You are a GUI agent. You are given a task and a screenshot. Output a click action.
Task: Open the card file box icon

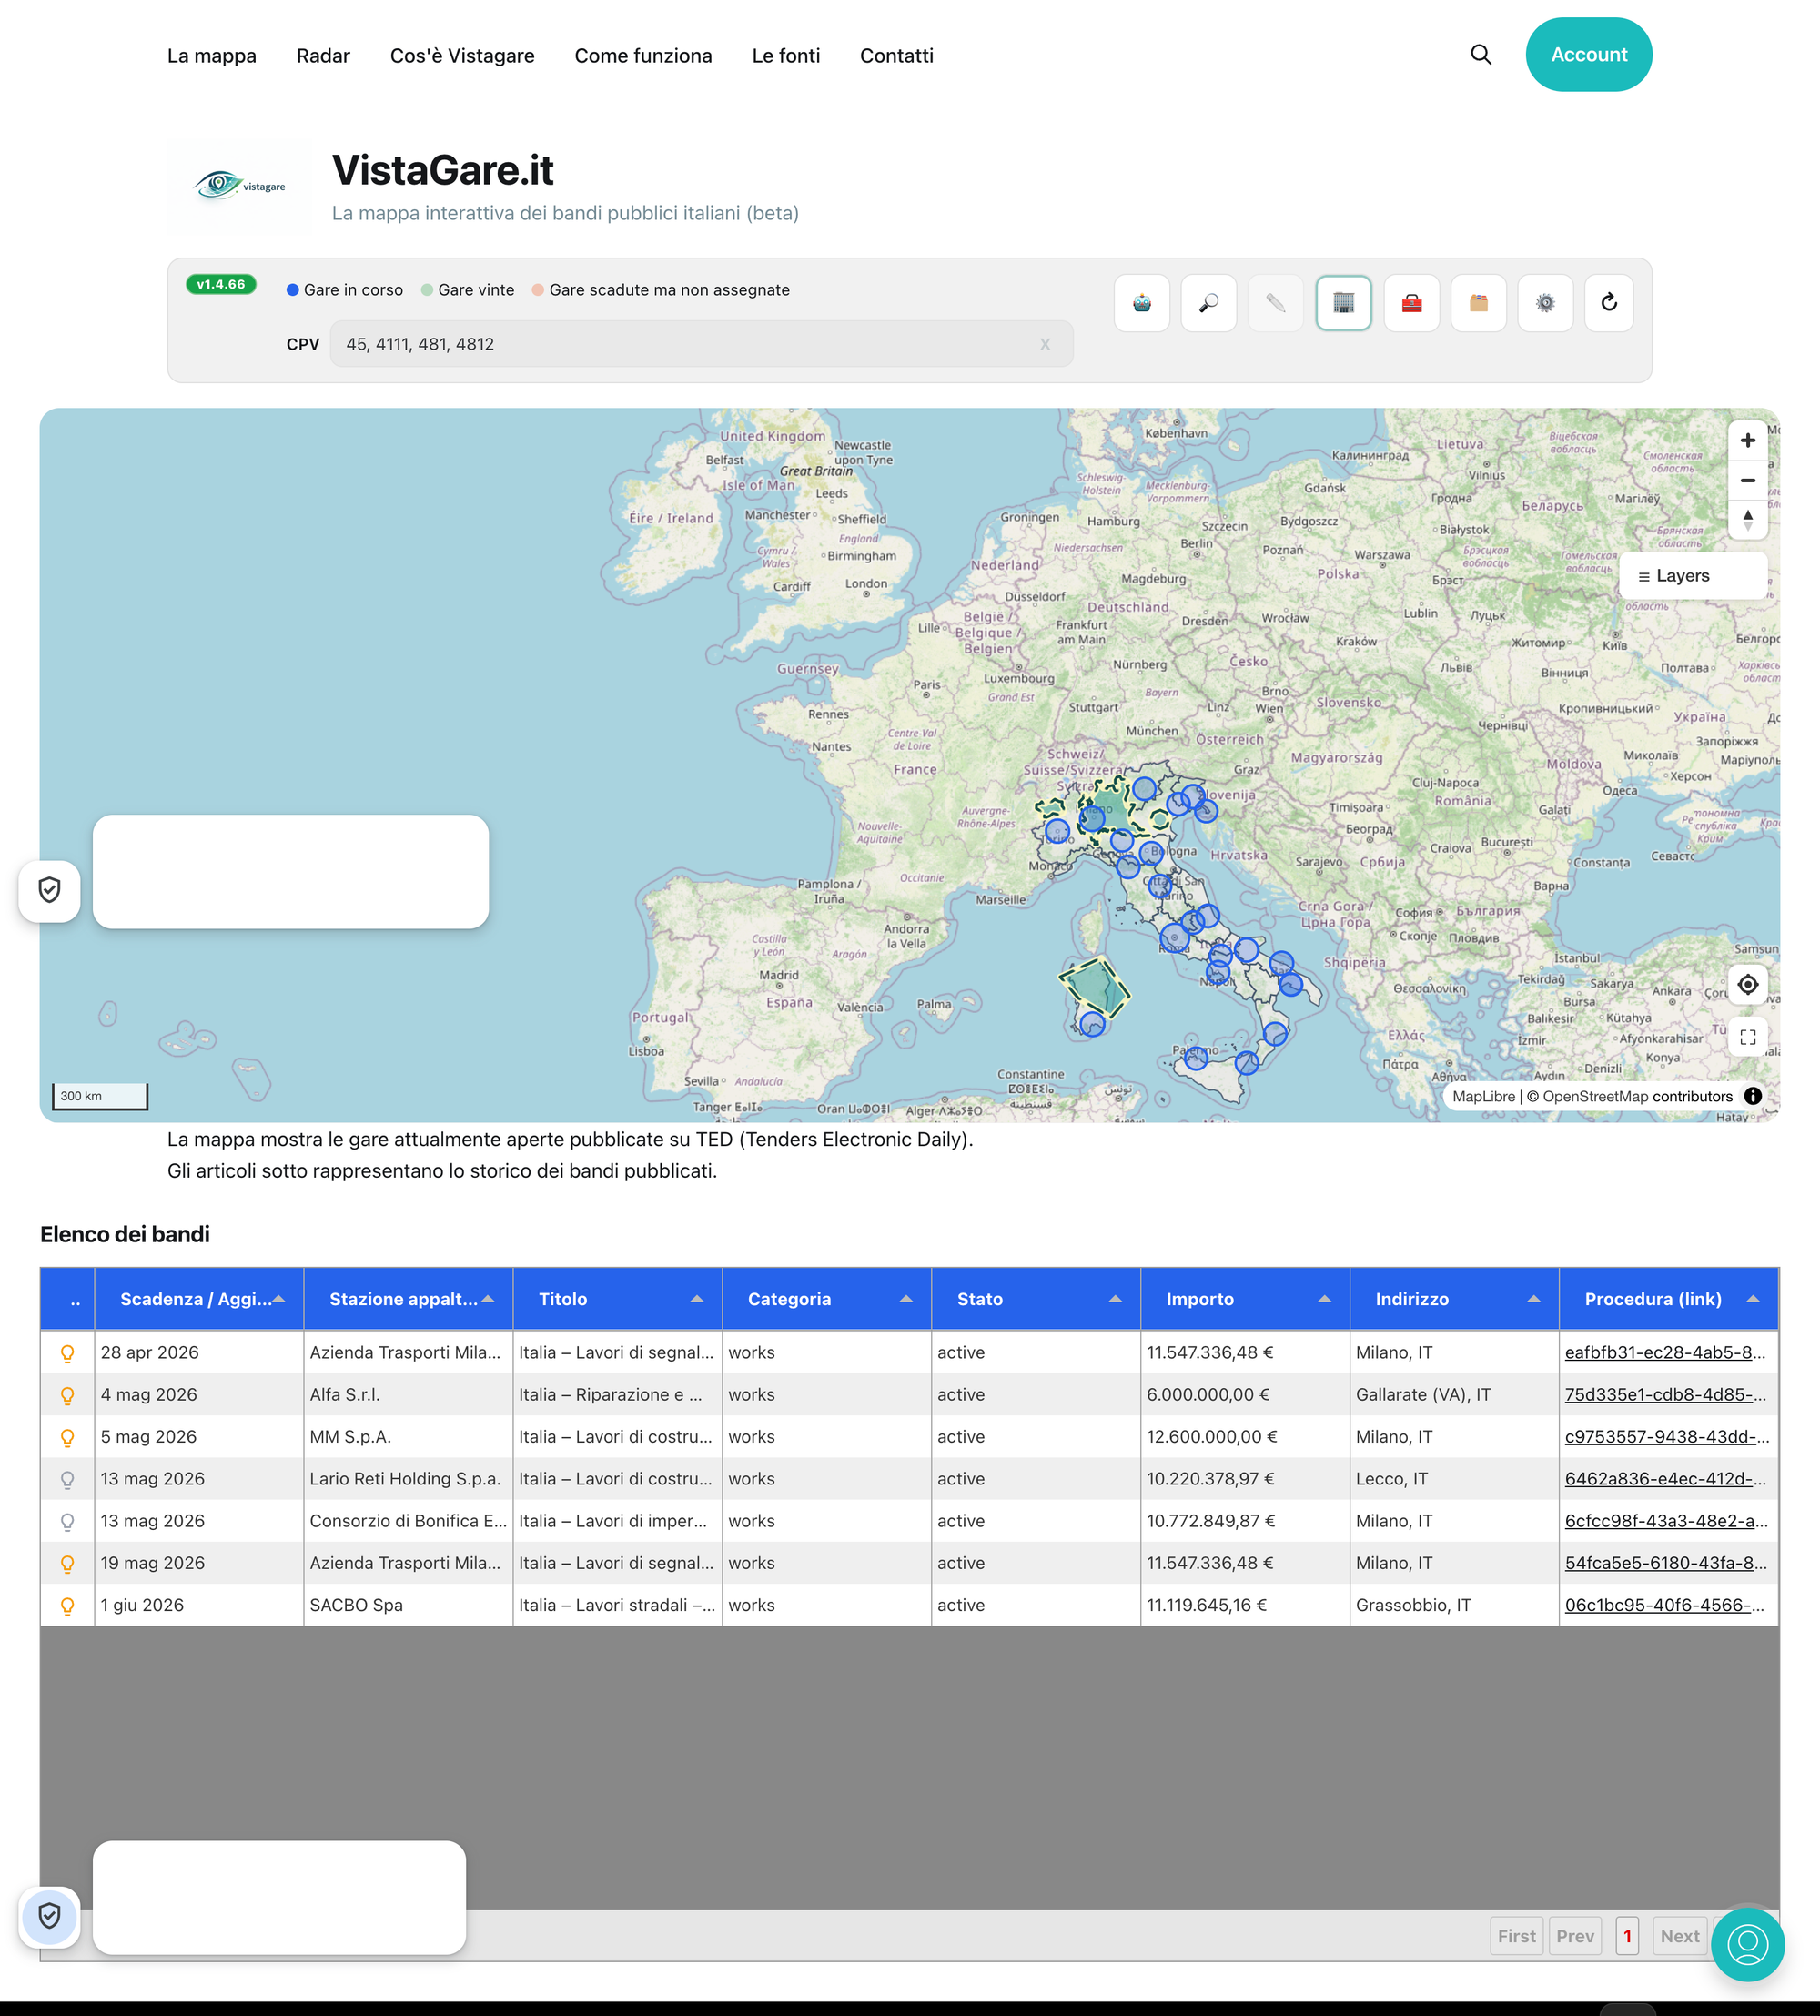tap(1478, 303)
